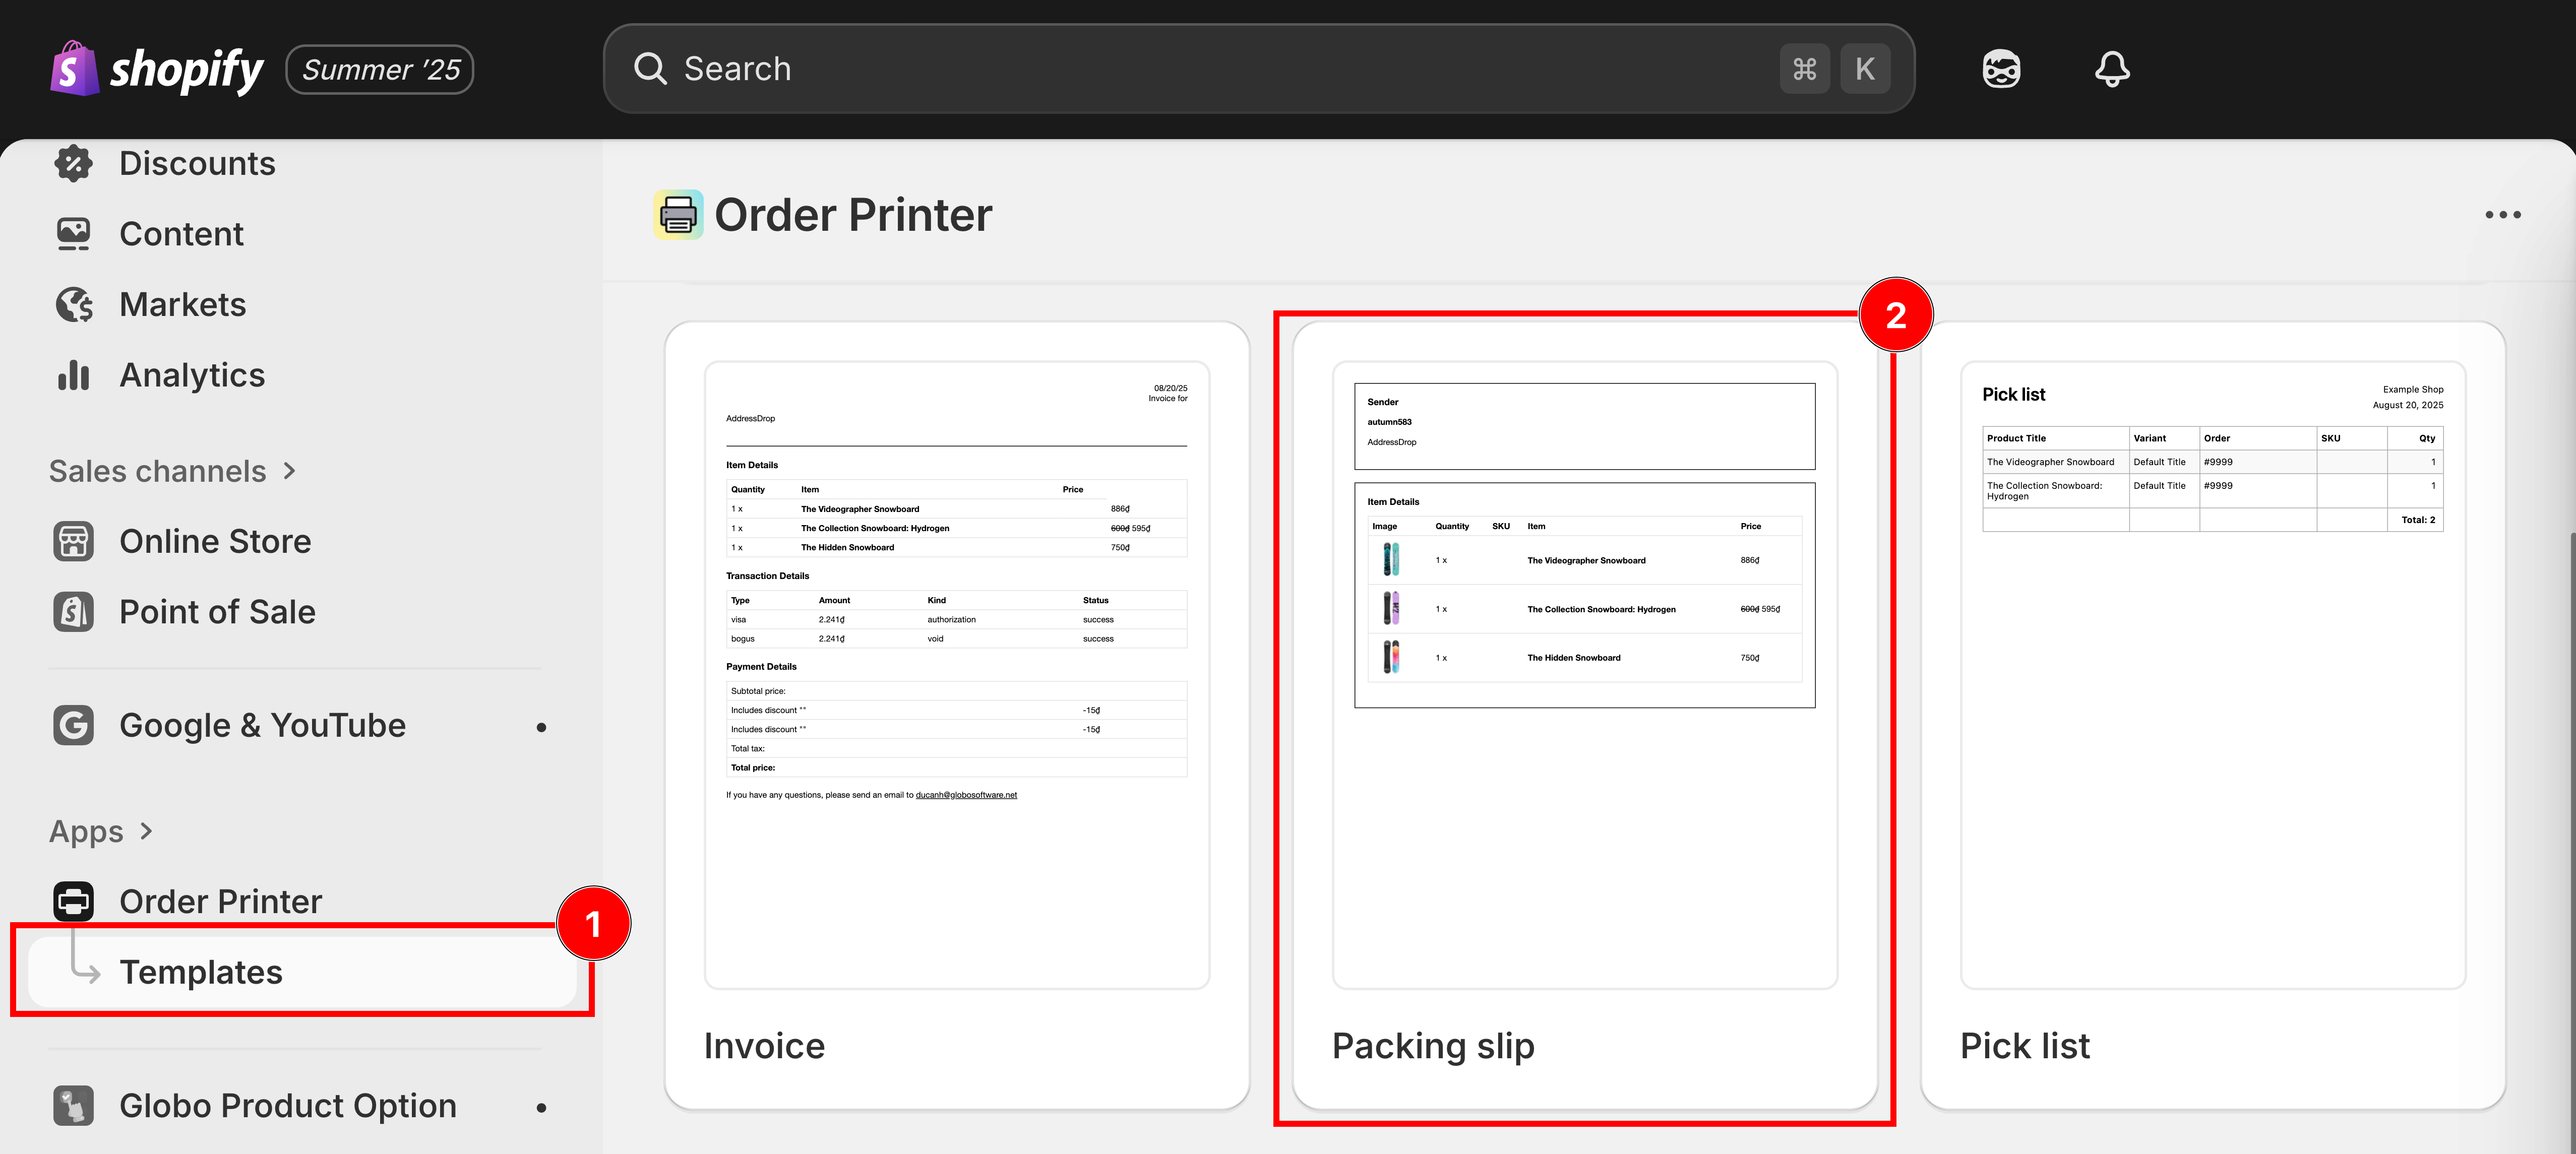Click the Markets globe icon
This screenshot has height=1154, width=2576.
(x=73, y=304)
